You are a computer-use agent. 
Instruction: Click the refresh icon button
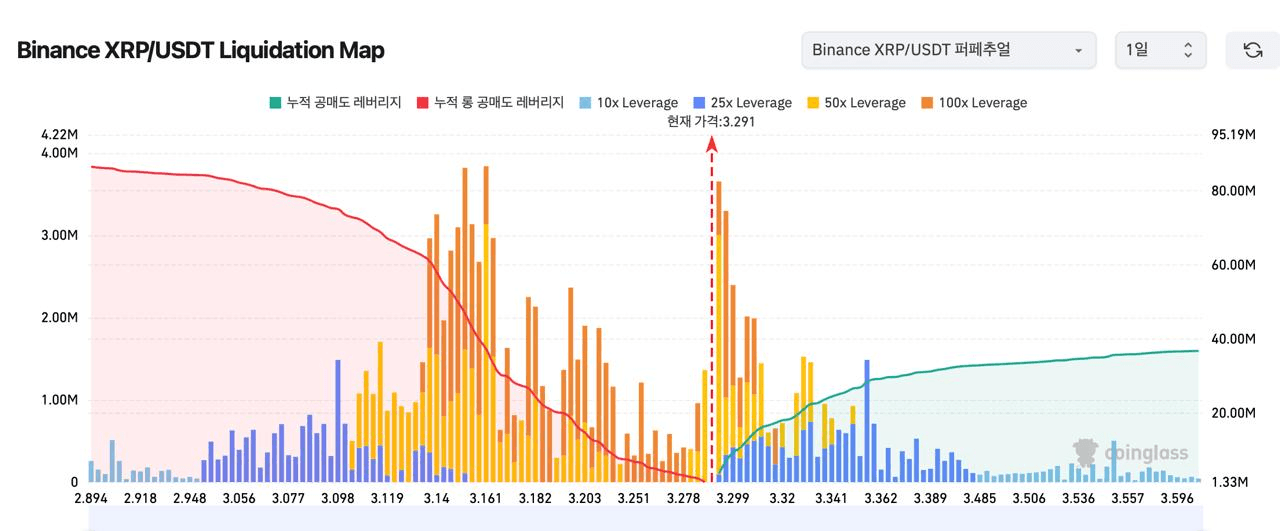(x=1252, y=50)
